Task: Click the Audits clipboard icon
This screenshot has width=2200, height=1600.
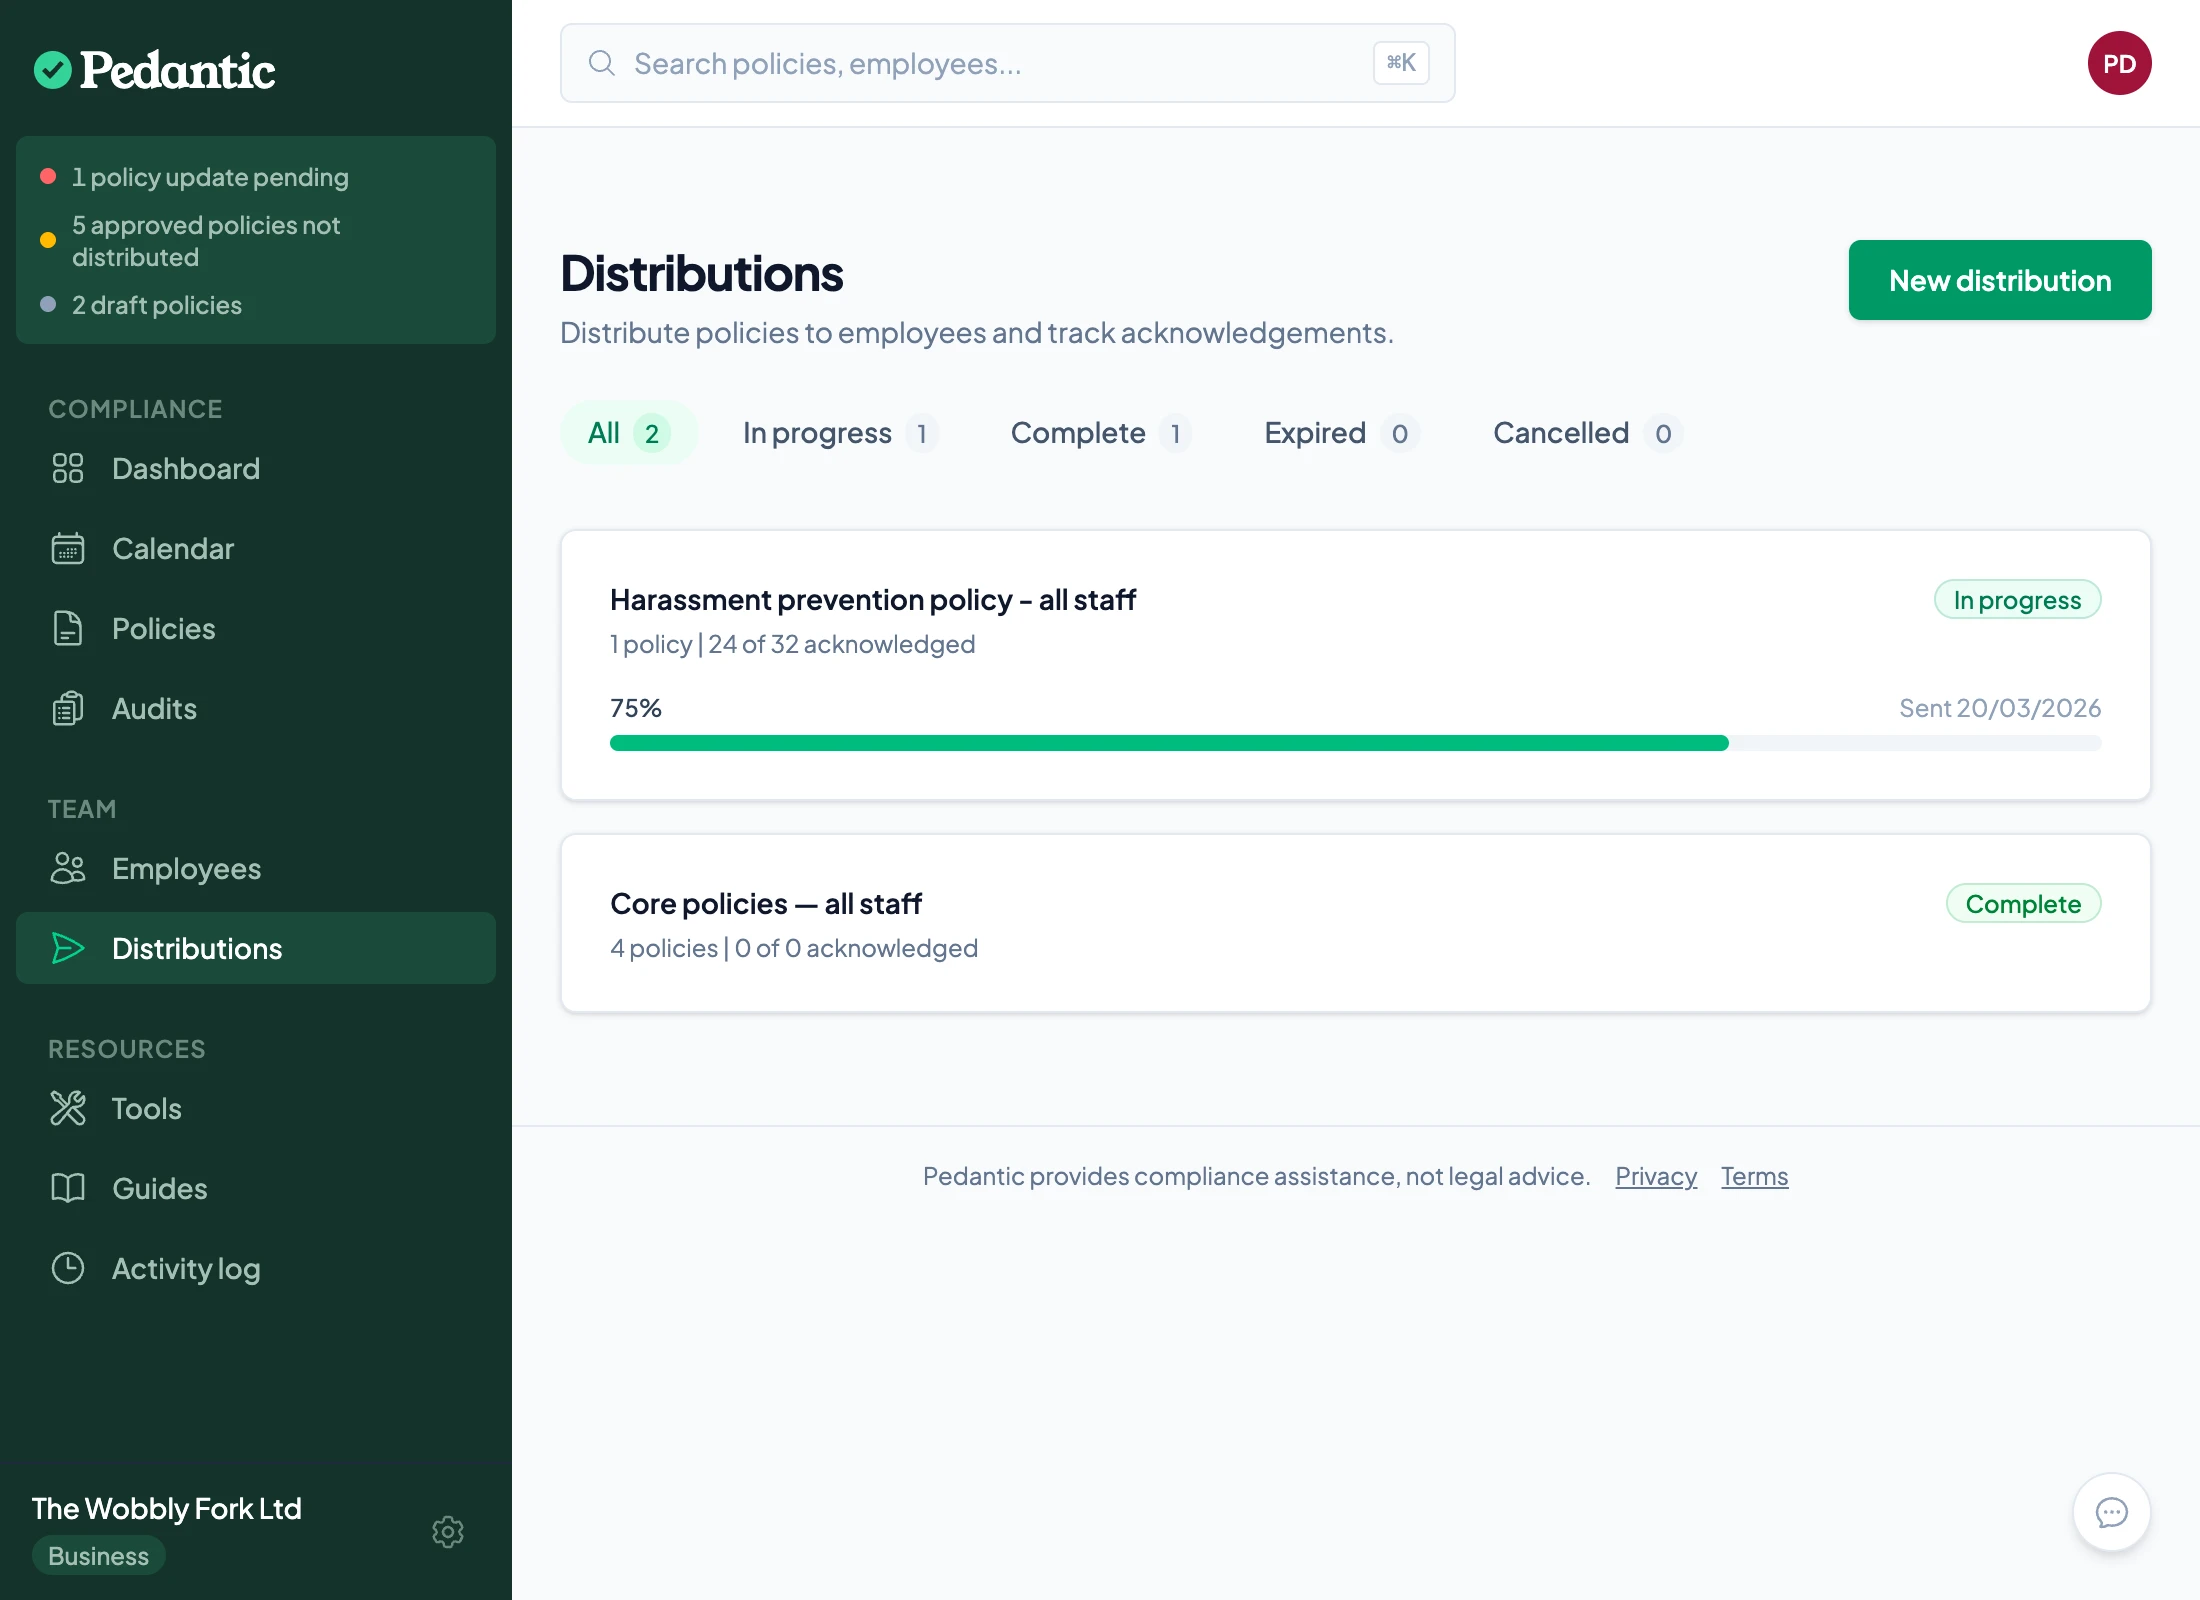Action: 67,708
